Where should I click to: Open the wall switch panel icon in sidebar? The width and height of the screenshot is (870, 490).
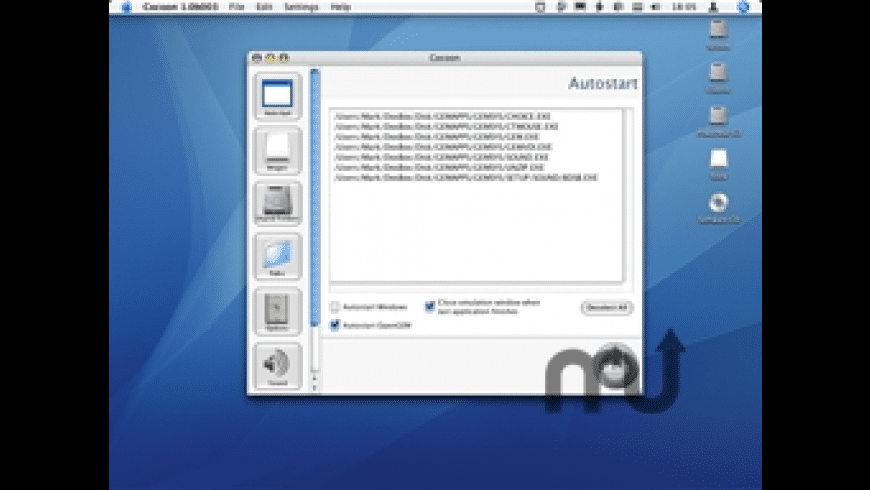pyautogui.click(x=277, y=311)
